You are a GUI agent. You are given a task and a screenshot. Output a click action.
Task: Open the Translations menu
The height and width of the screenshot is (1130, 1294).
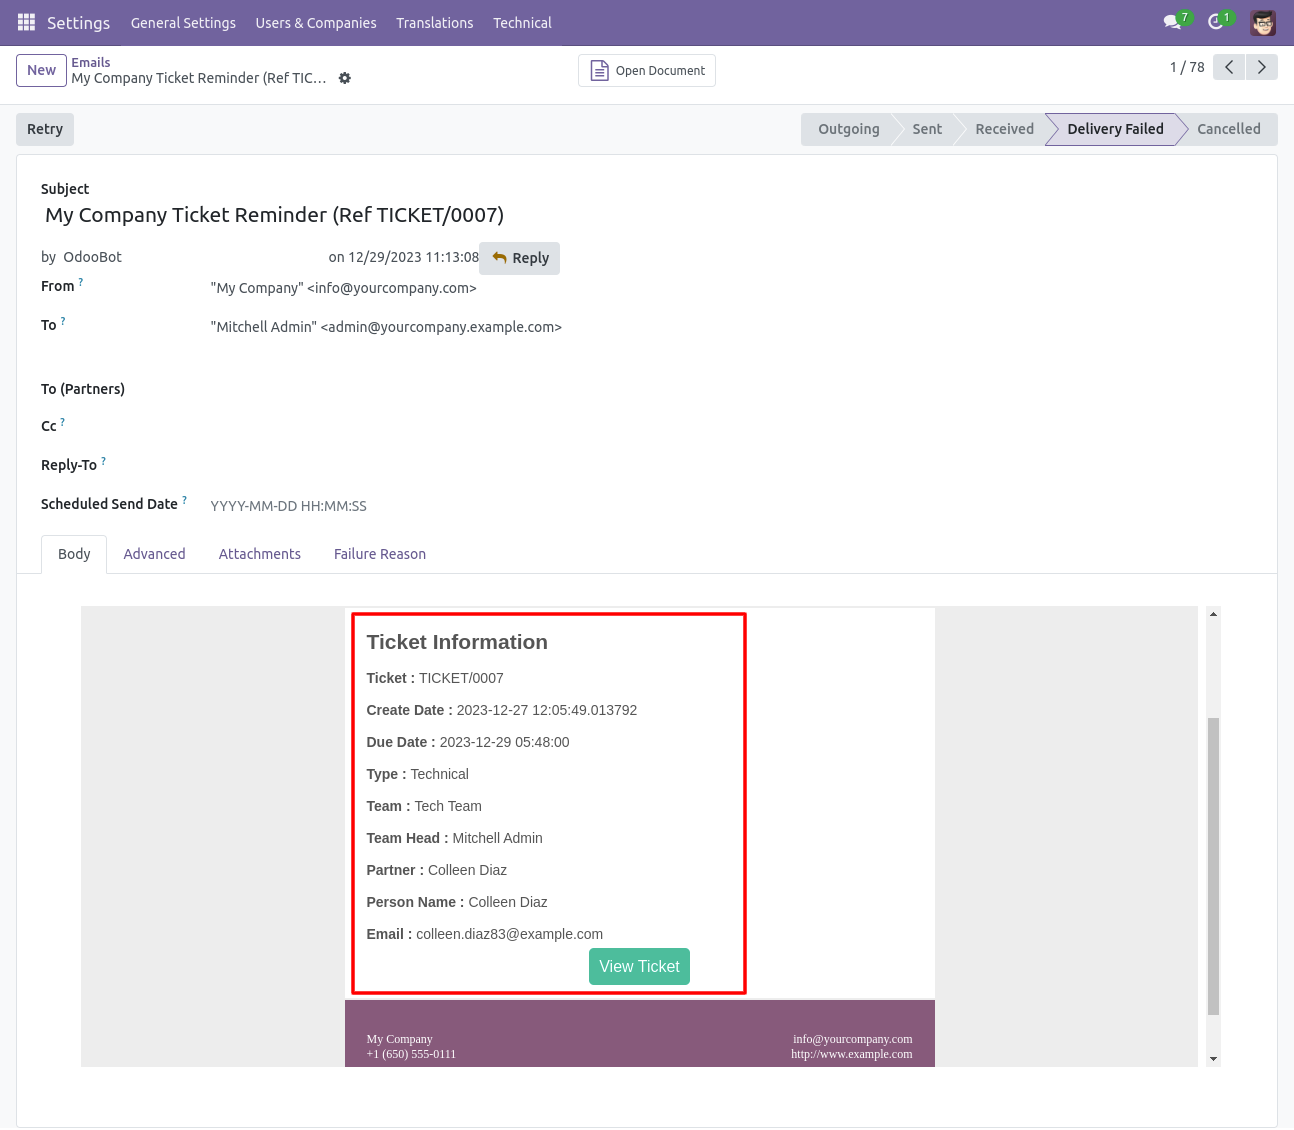tap(435, 22)
